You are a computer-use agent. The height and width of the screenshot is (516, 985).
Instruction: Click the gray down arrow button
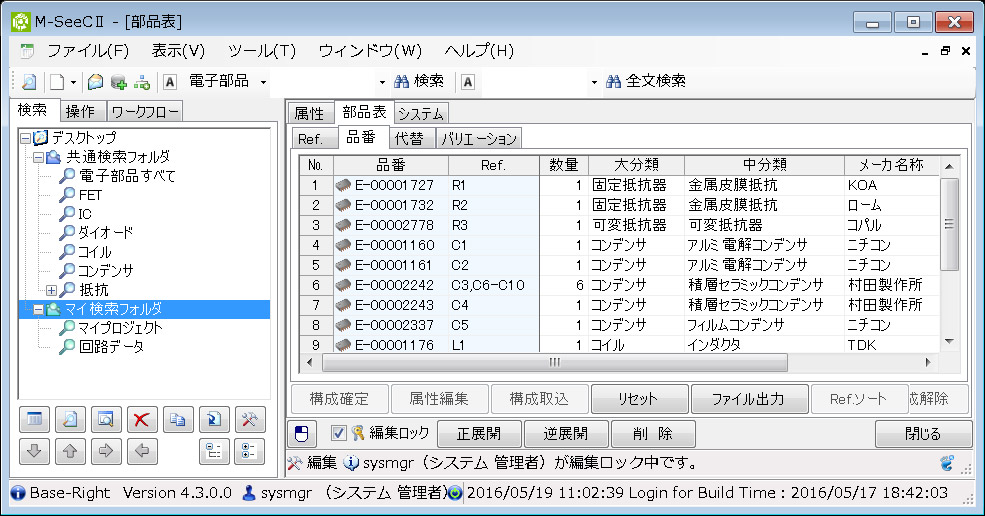pyautogui.click(x=35, y=451)
